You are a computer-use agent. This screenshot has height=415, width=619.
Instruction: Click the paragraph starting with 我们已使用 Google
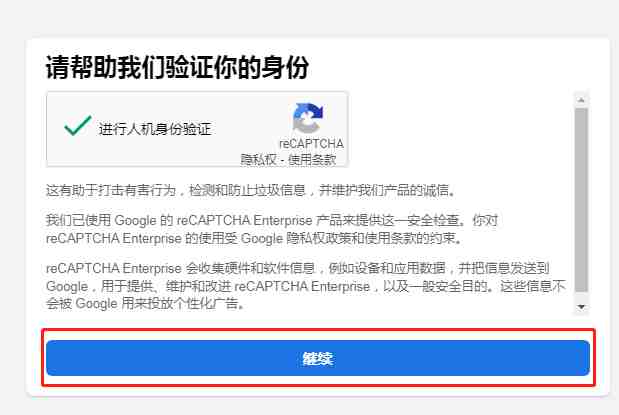coord(272,229)
